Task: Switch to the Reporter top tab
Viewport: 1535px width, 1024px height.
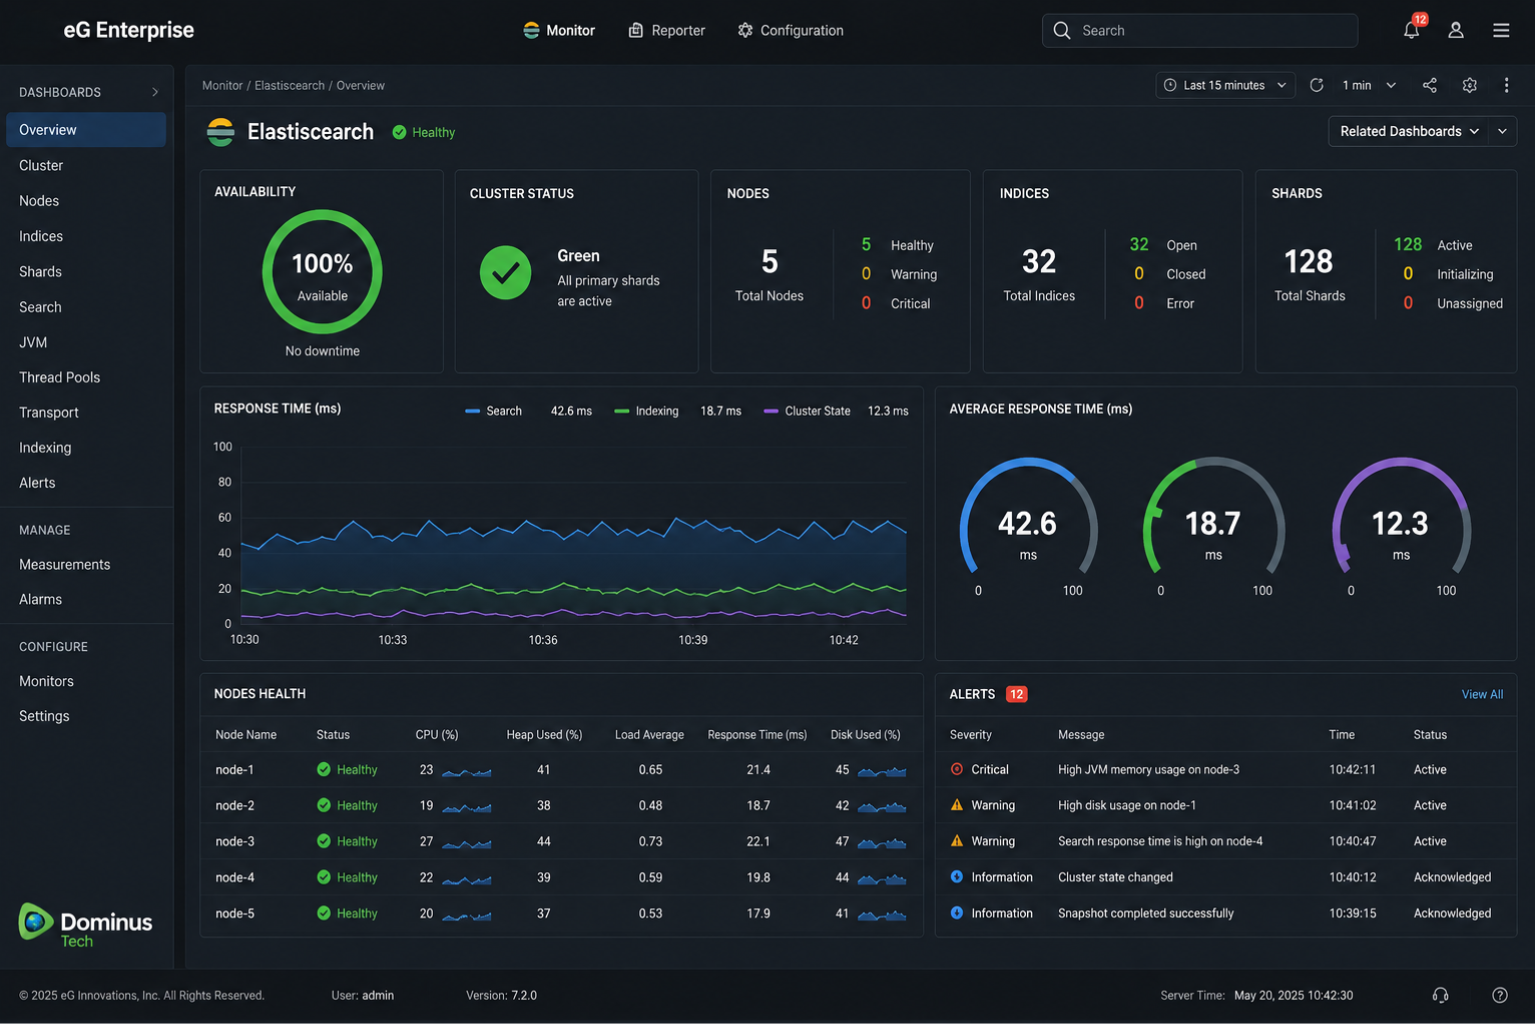Action: (667, 30)
